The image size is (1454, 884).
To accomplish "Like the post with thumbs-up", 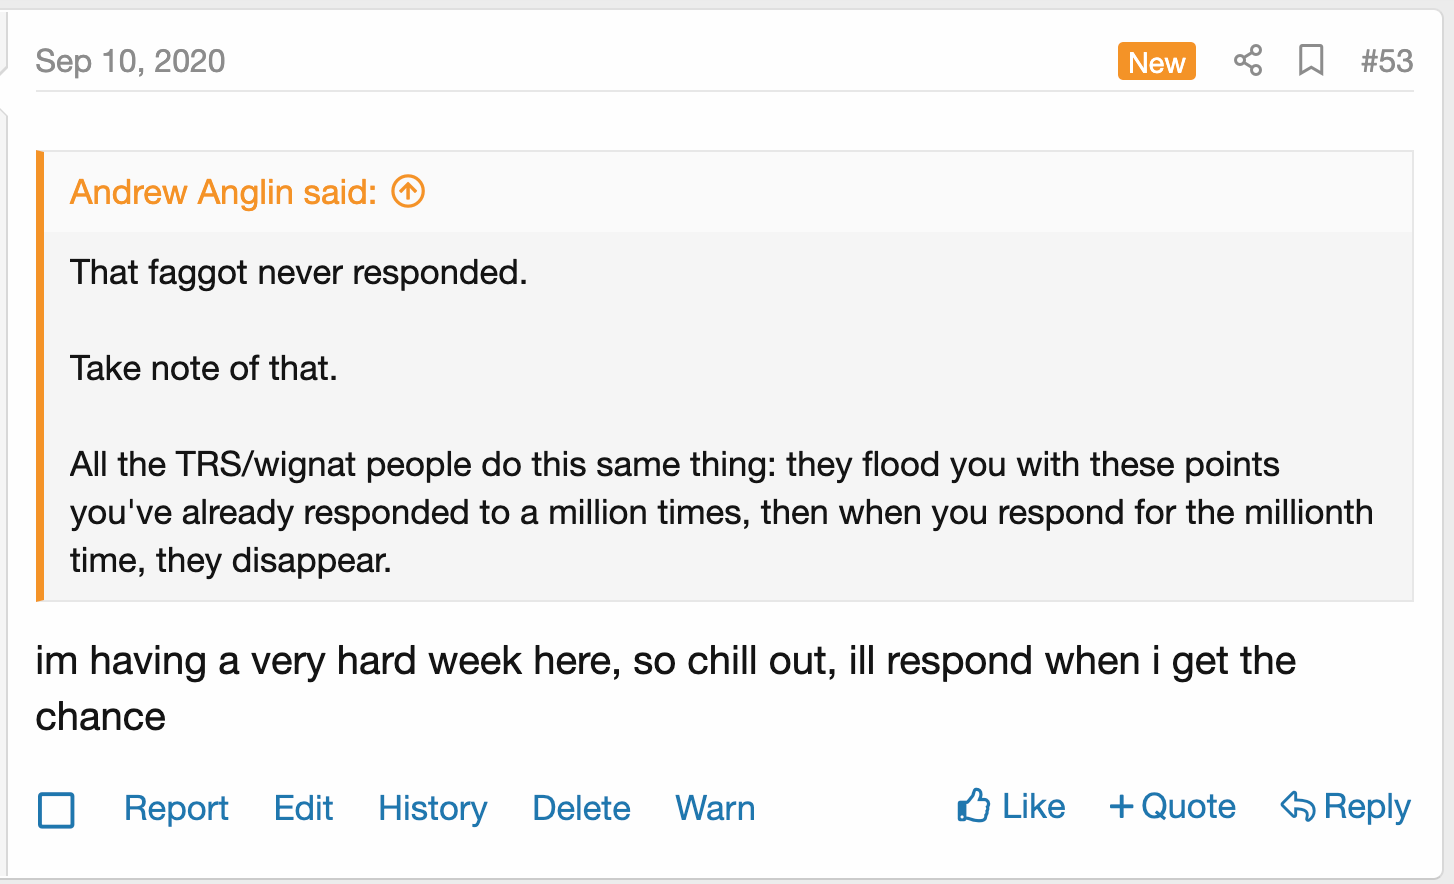I will pyautogui.click(x=1011, y=806).
